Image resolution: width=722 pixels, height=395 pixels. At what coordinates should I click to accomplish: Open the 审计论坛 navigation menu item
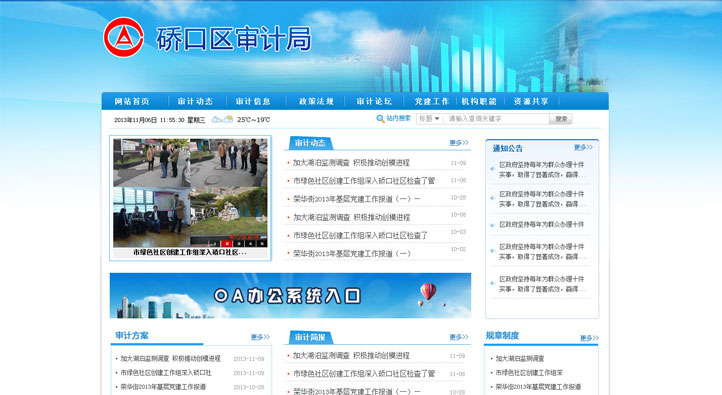click(374, 101)
